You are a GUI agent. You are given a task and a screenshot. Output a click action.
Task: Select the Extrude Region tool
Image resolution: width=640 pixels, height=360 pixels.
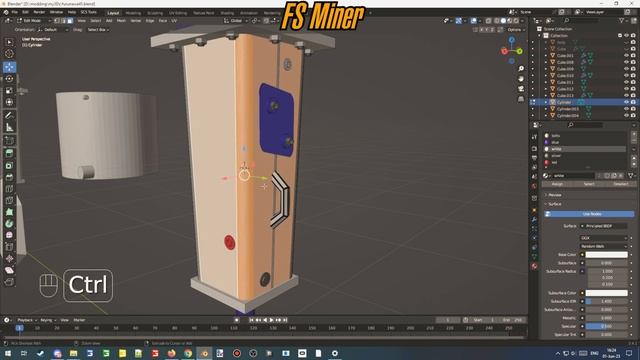click(x=9, y=153)
